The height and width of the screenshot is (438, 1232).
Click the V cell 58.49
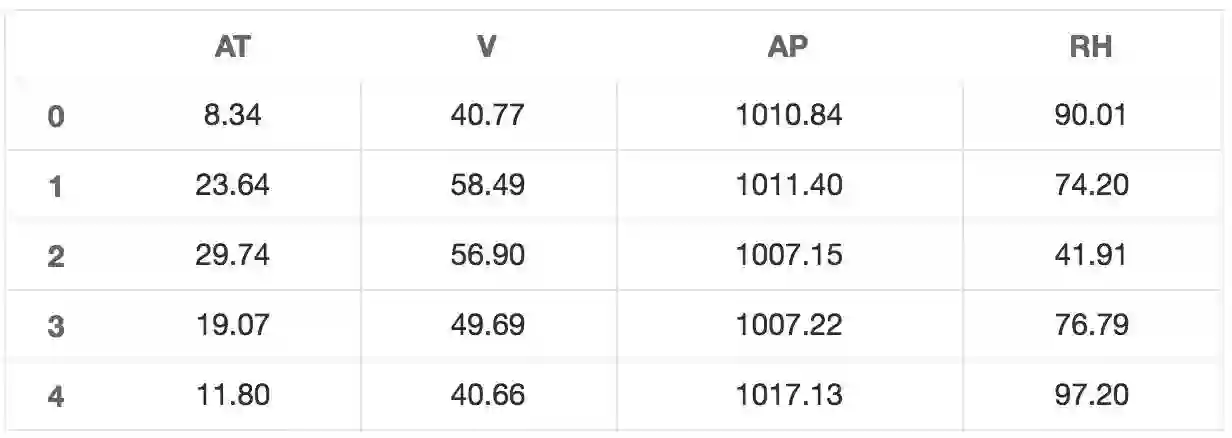click(x=487, y=186)
